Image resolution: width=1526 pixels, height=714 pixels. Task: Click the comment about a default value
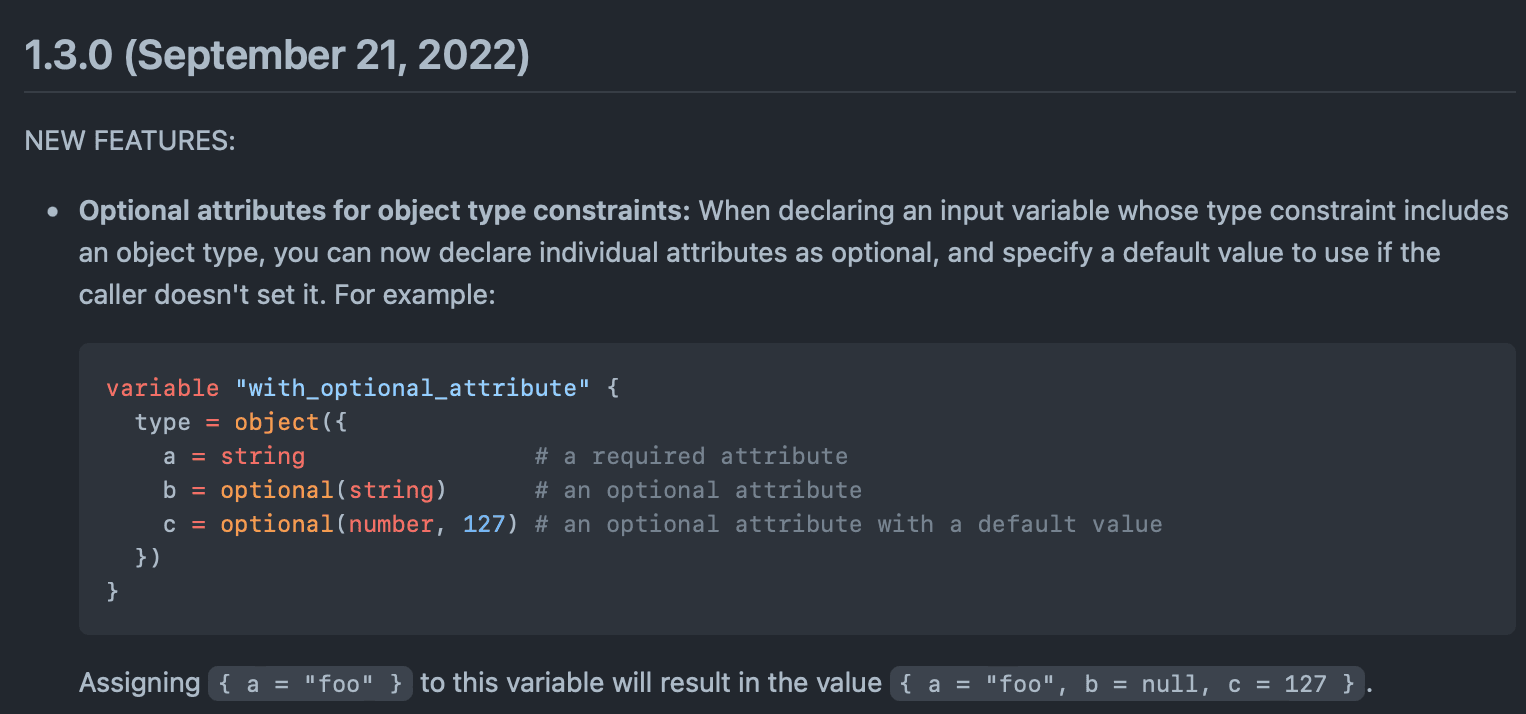848,524
